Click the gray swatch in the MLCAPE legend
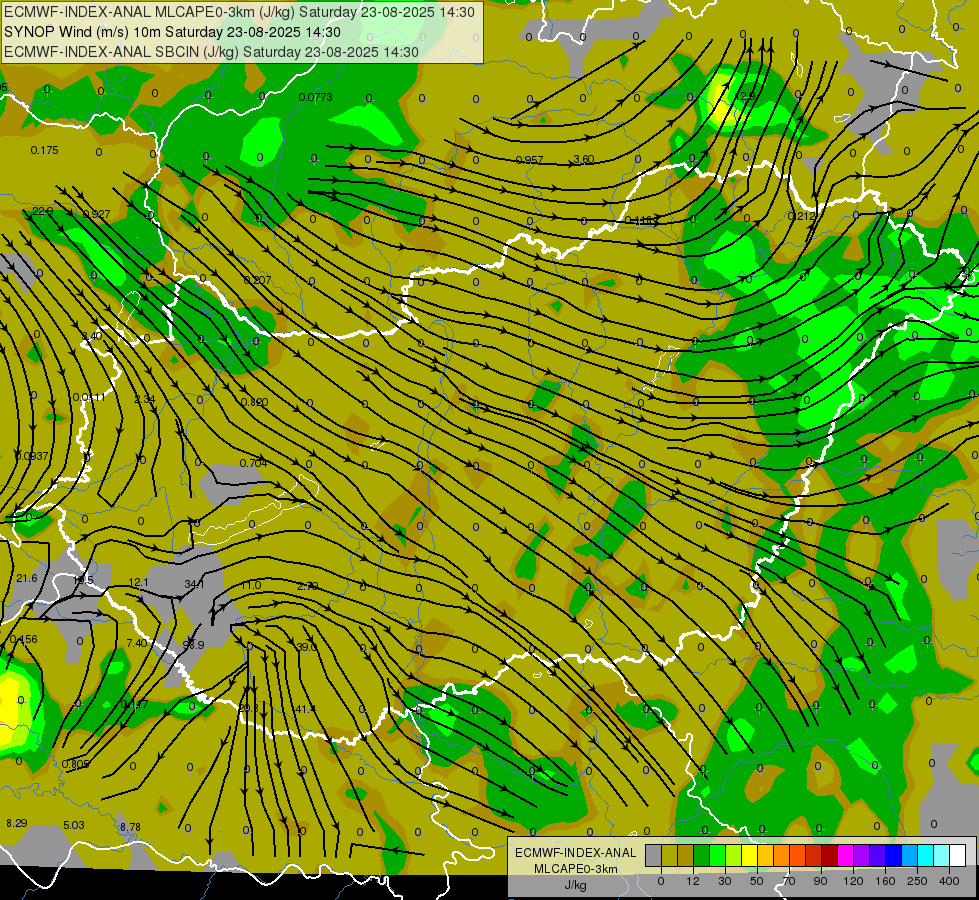 point(654,856)
